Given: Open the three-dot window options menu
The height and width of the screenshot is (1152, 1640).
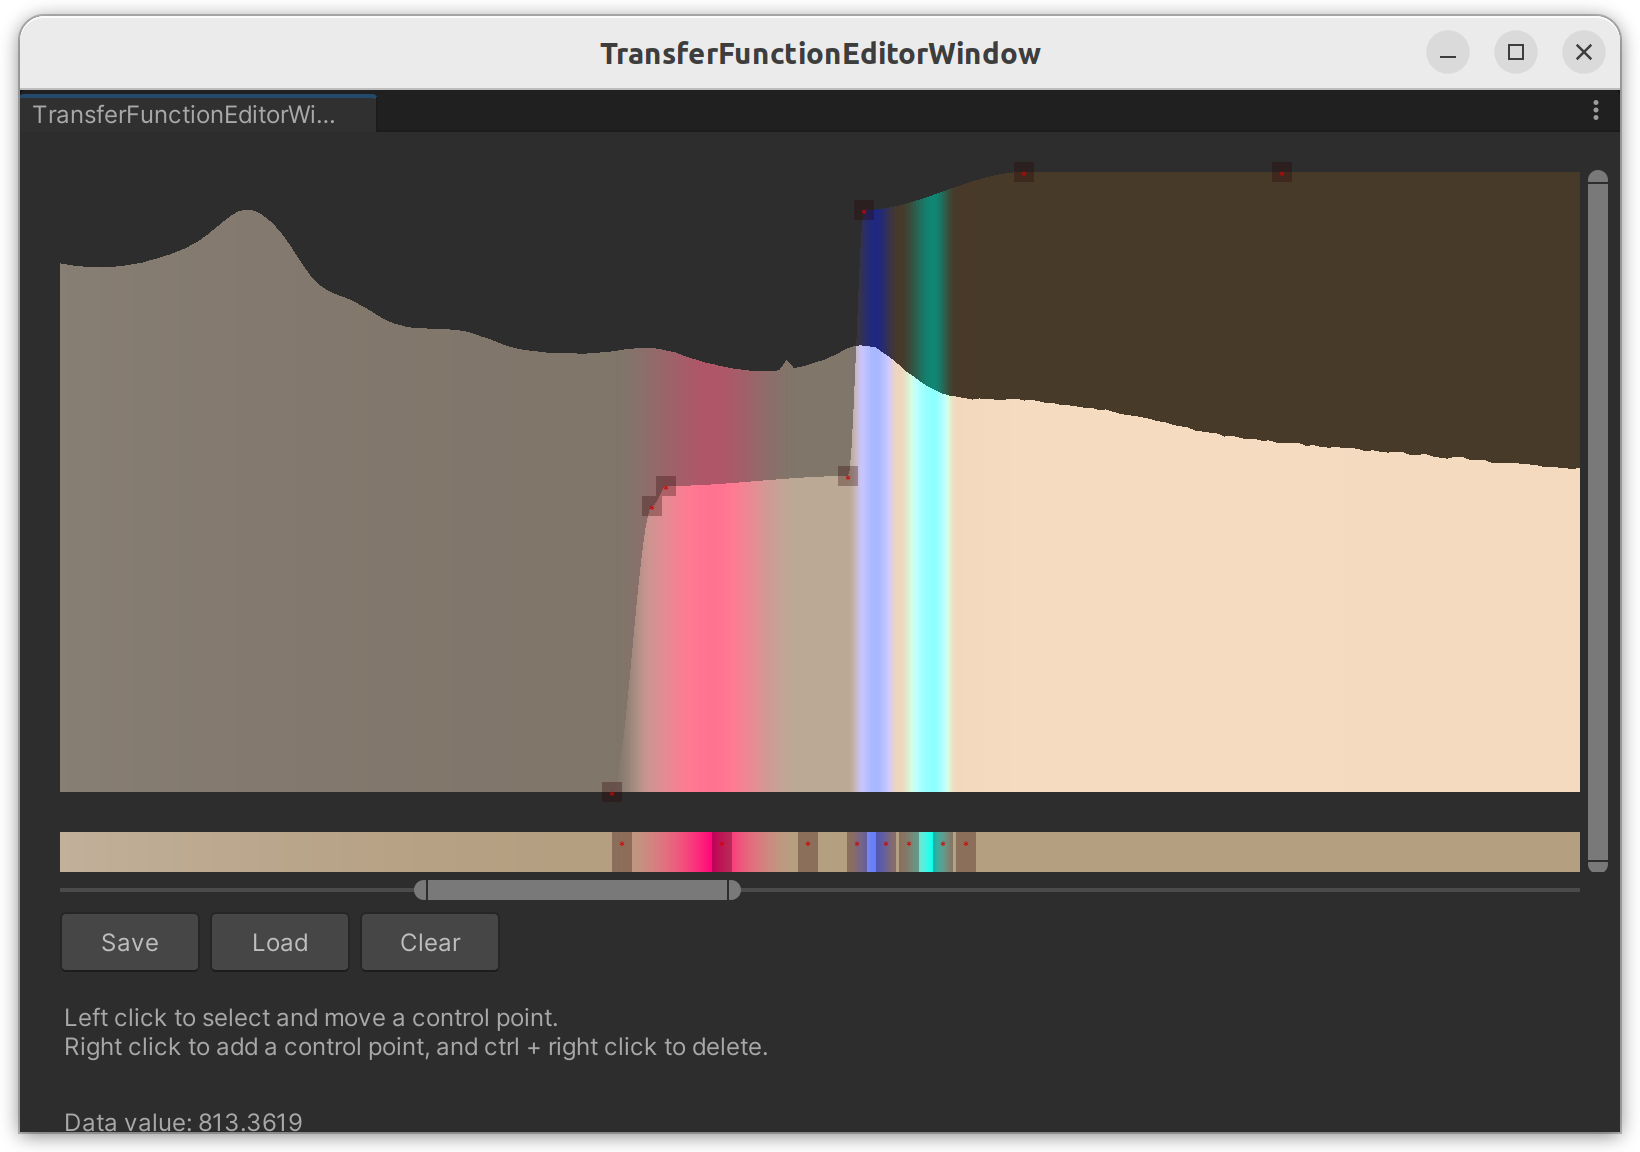Looking at the screenshot, I should coord(1595,110).
